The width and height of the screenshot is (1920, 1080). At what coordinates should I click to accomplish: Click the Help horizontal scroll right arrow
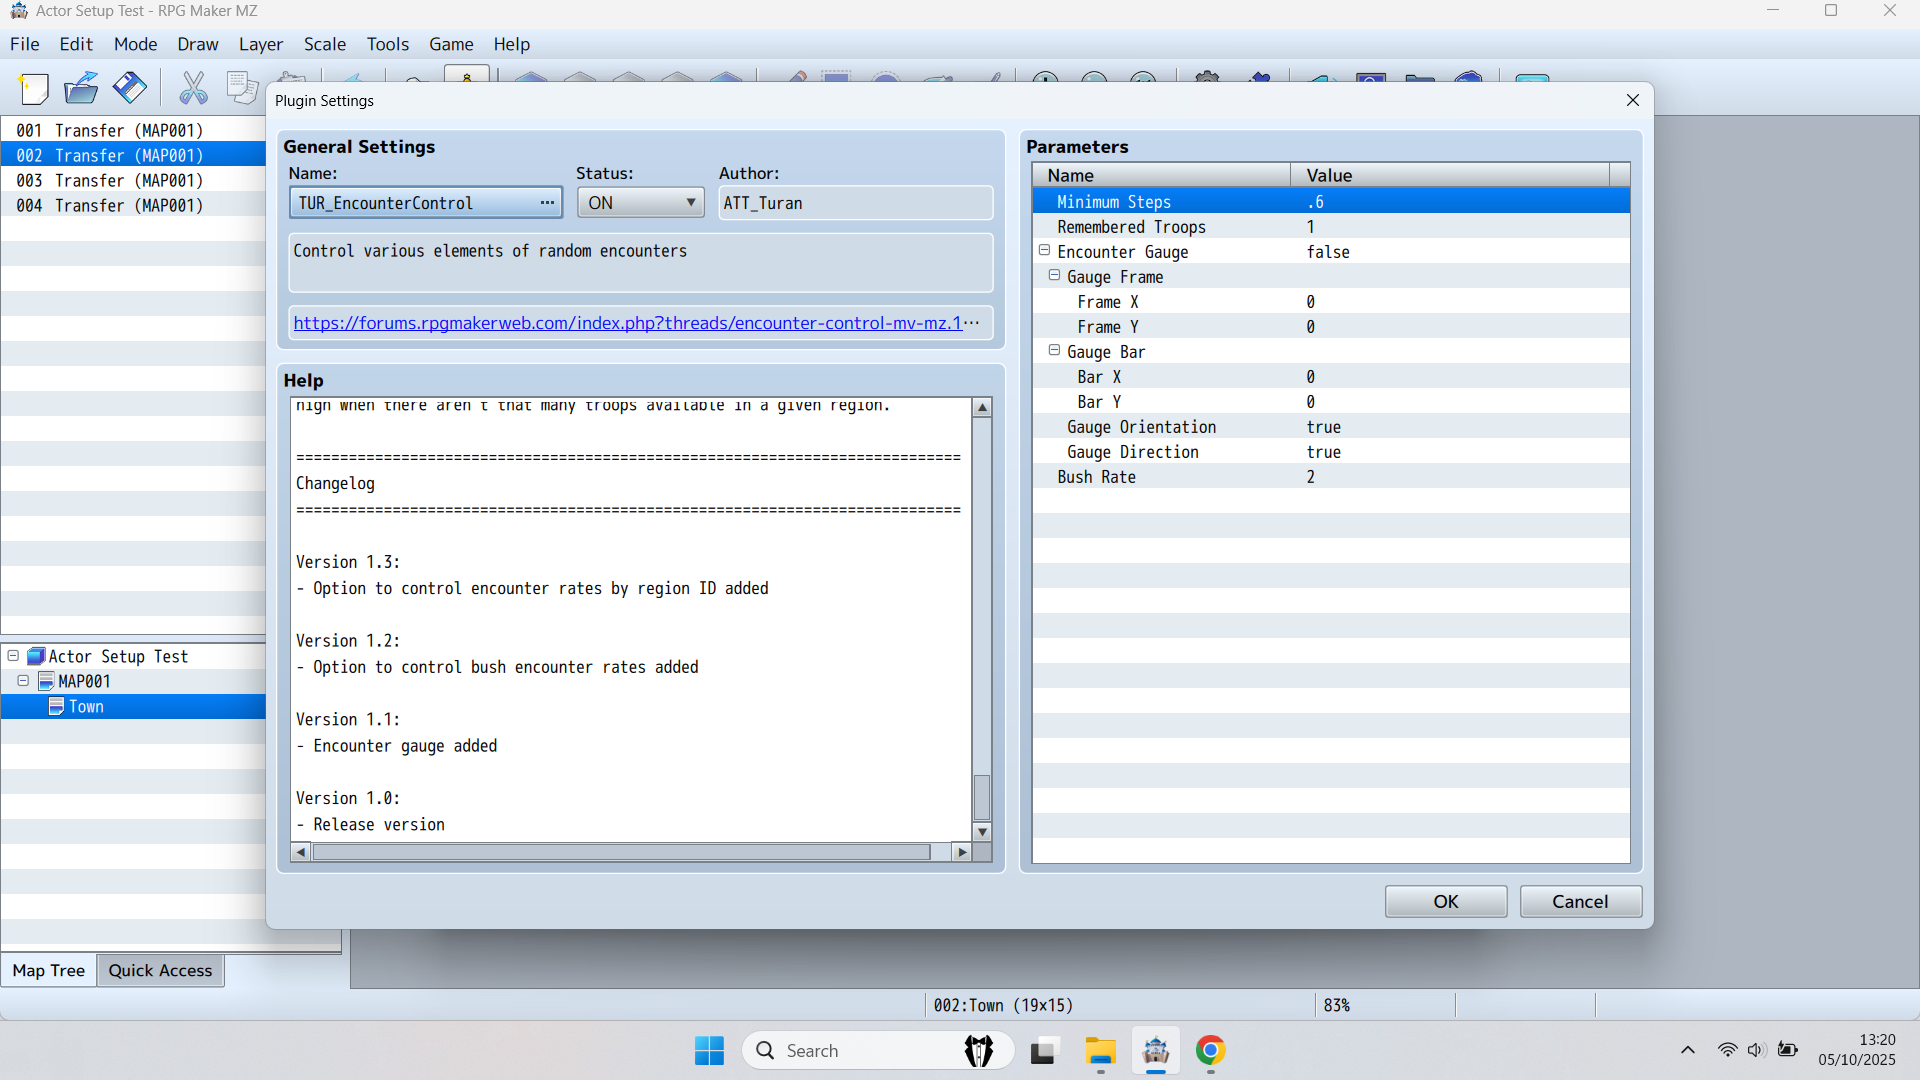(961, 852)
